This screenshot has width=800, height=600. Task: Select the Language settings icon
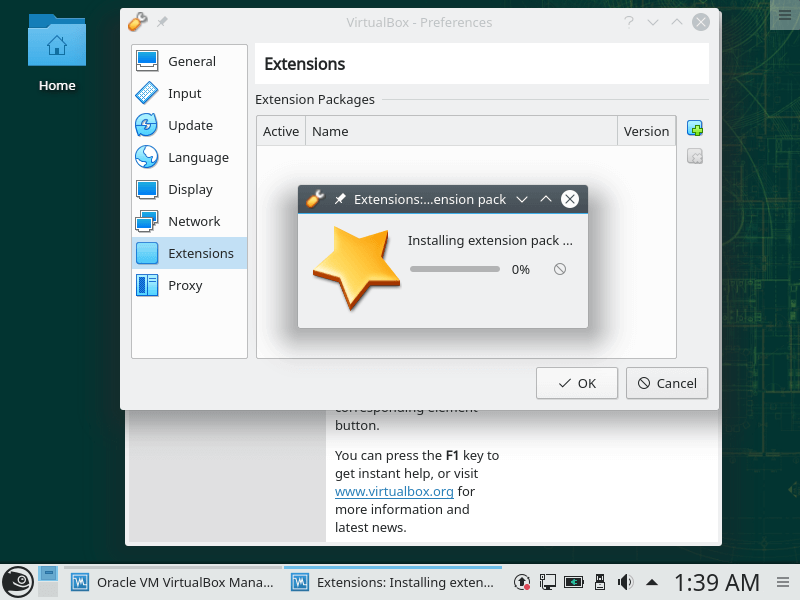point(147,157)
